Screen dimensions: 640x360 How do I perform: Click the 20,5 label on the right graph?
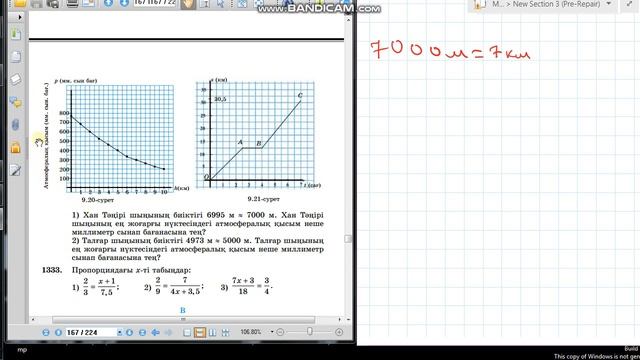coord(220,99)
